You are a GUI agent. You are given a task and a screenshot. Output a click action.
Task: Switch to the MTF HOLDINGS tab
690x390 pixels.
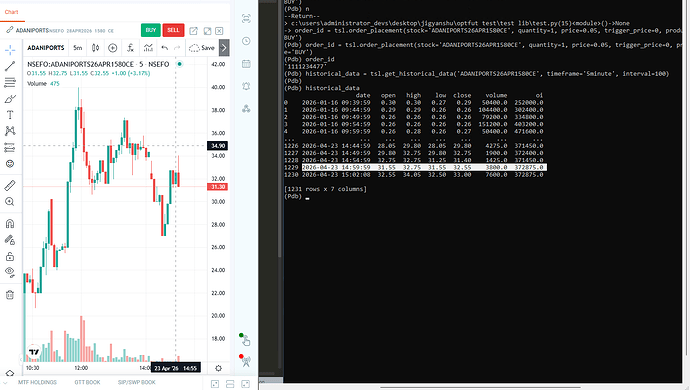coord(37,382)
